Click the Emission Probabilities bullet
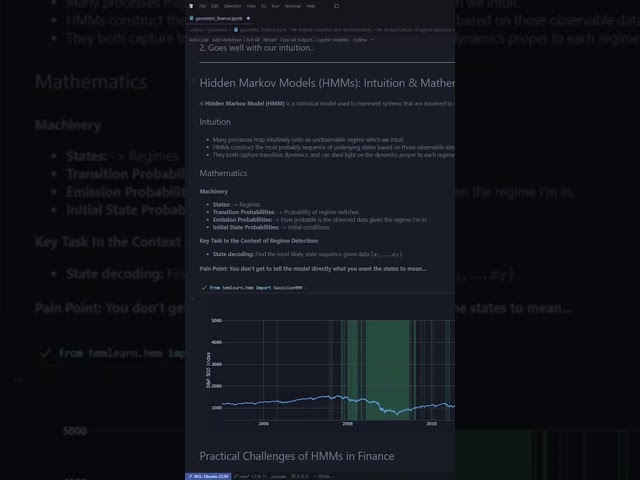 (x=320, y=220)
